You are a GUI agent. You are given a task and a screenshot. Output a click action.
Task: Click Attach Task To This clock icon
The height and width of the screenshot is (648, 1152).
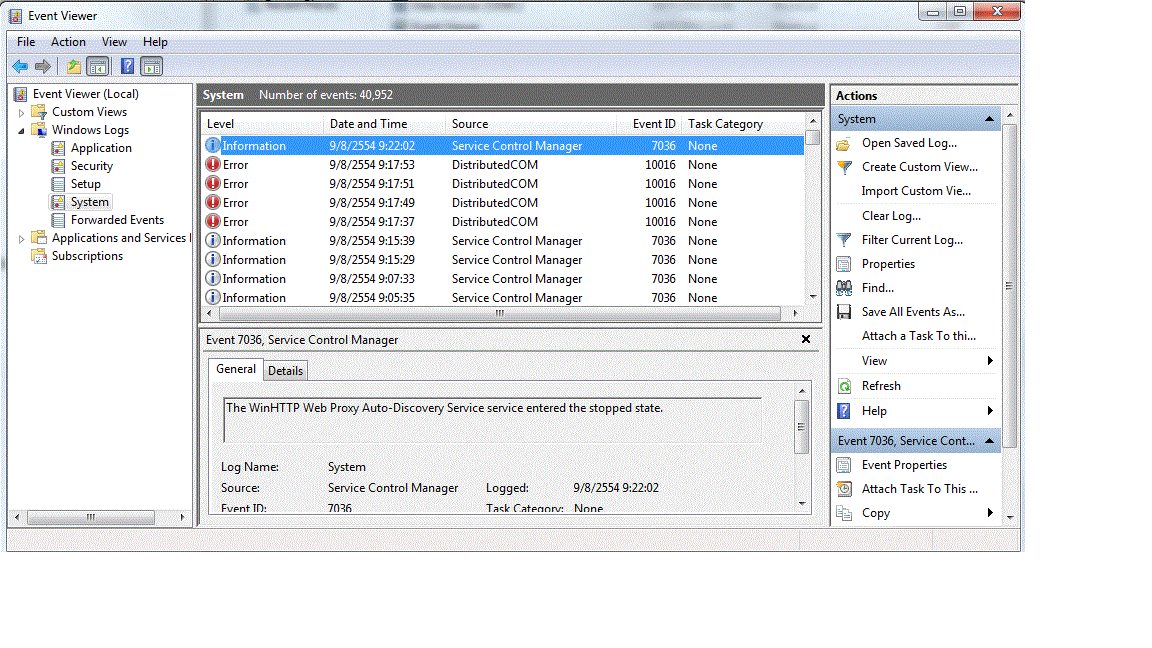click(844, 489)
